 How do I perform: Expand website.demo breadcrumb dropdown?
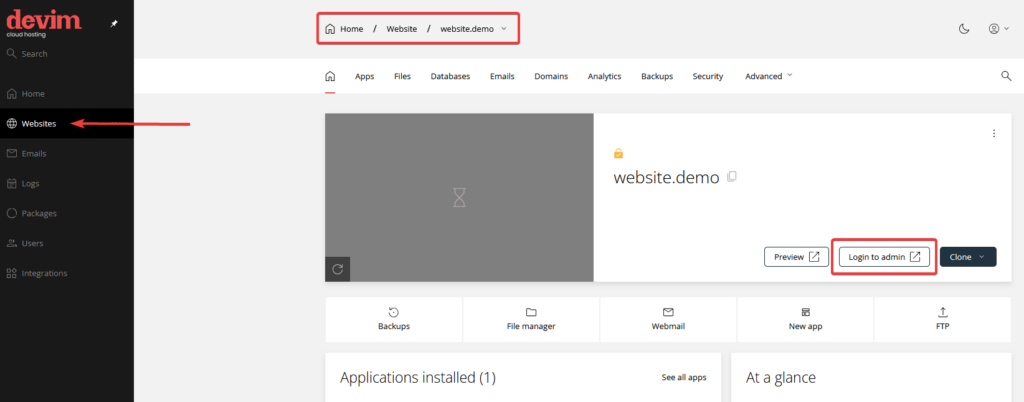point(504,29)
